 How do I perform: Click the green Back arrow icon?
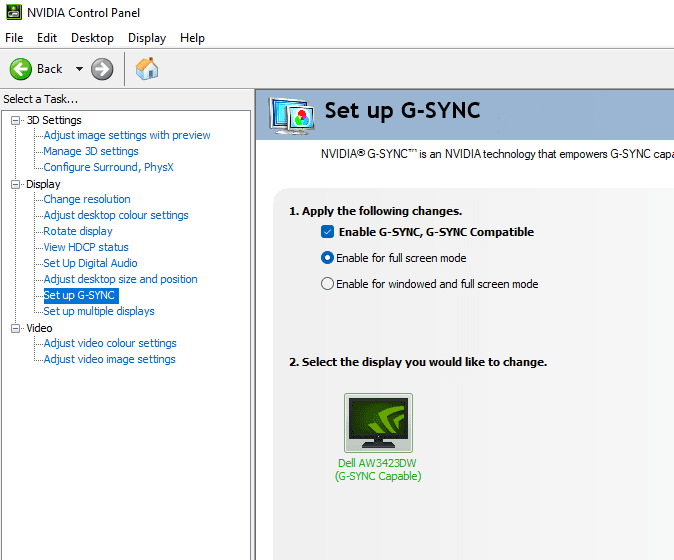click(21, 69)
